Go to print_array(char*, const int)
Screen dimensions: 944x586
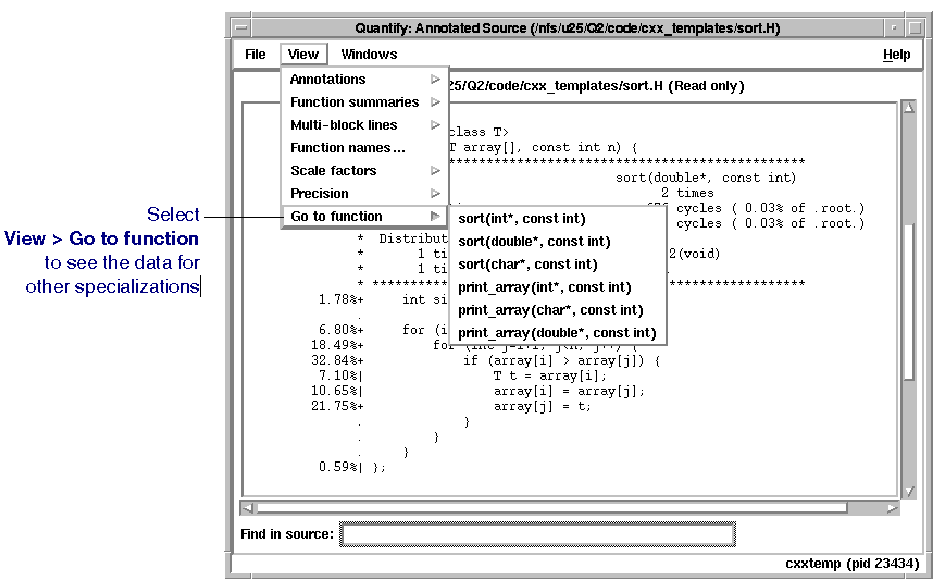point(558,310)
